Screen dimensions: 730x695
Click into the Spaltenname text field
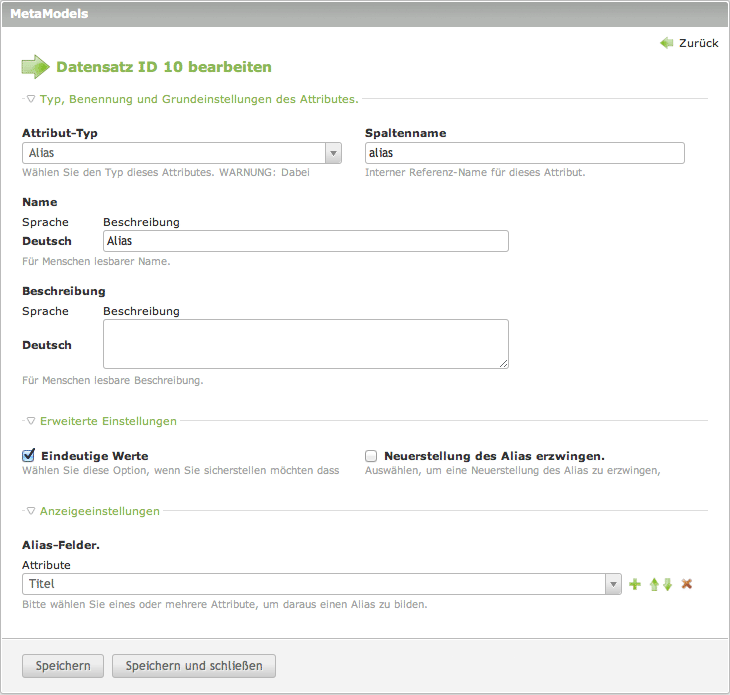525,153
